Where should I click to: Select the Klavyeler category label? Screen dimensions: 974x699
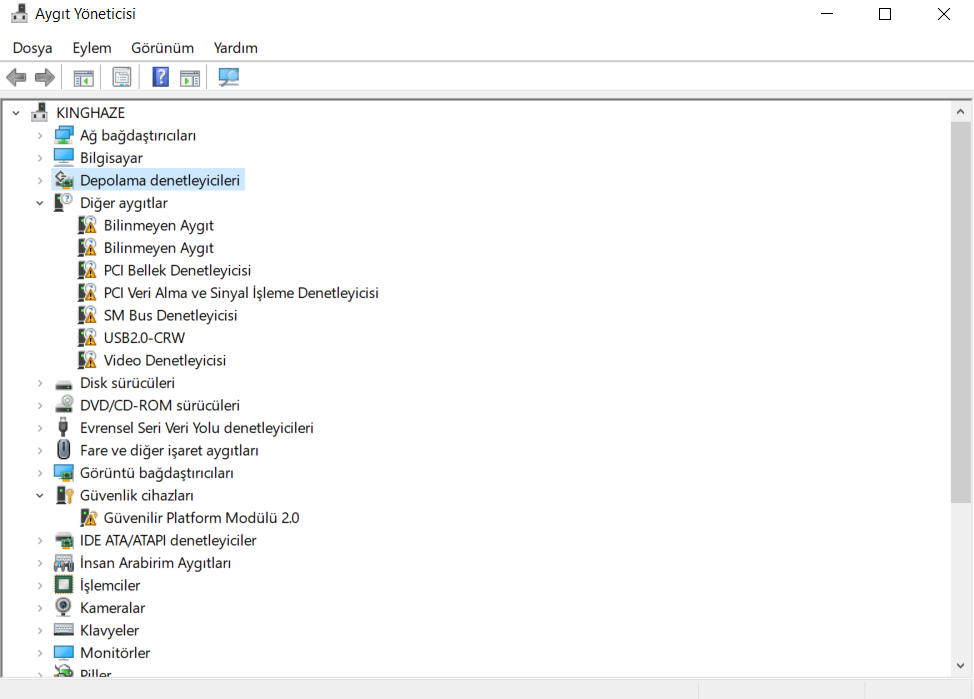pyautogui.click(x=109, y=630)
